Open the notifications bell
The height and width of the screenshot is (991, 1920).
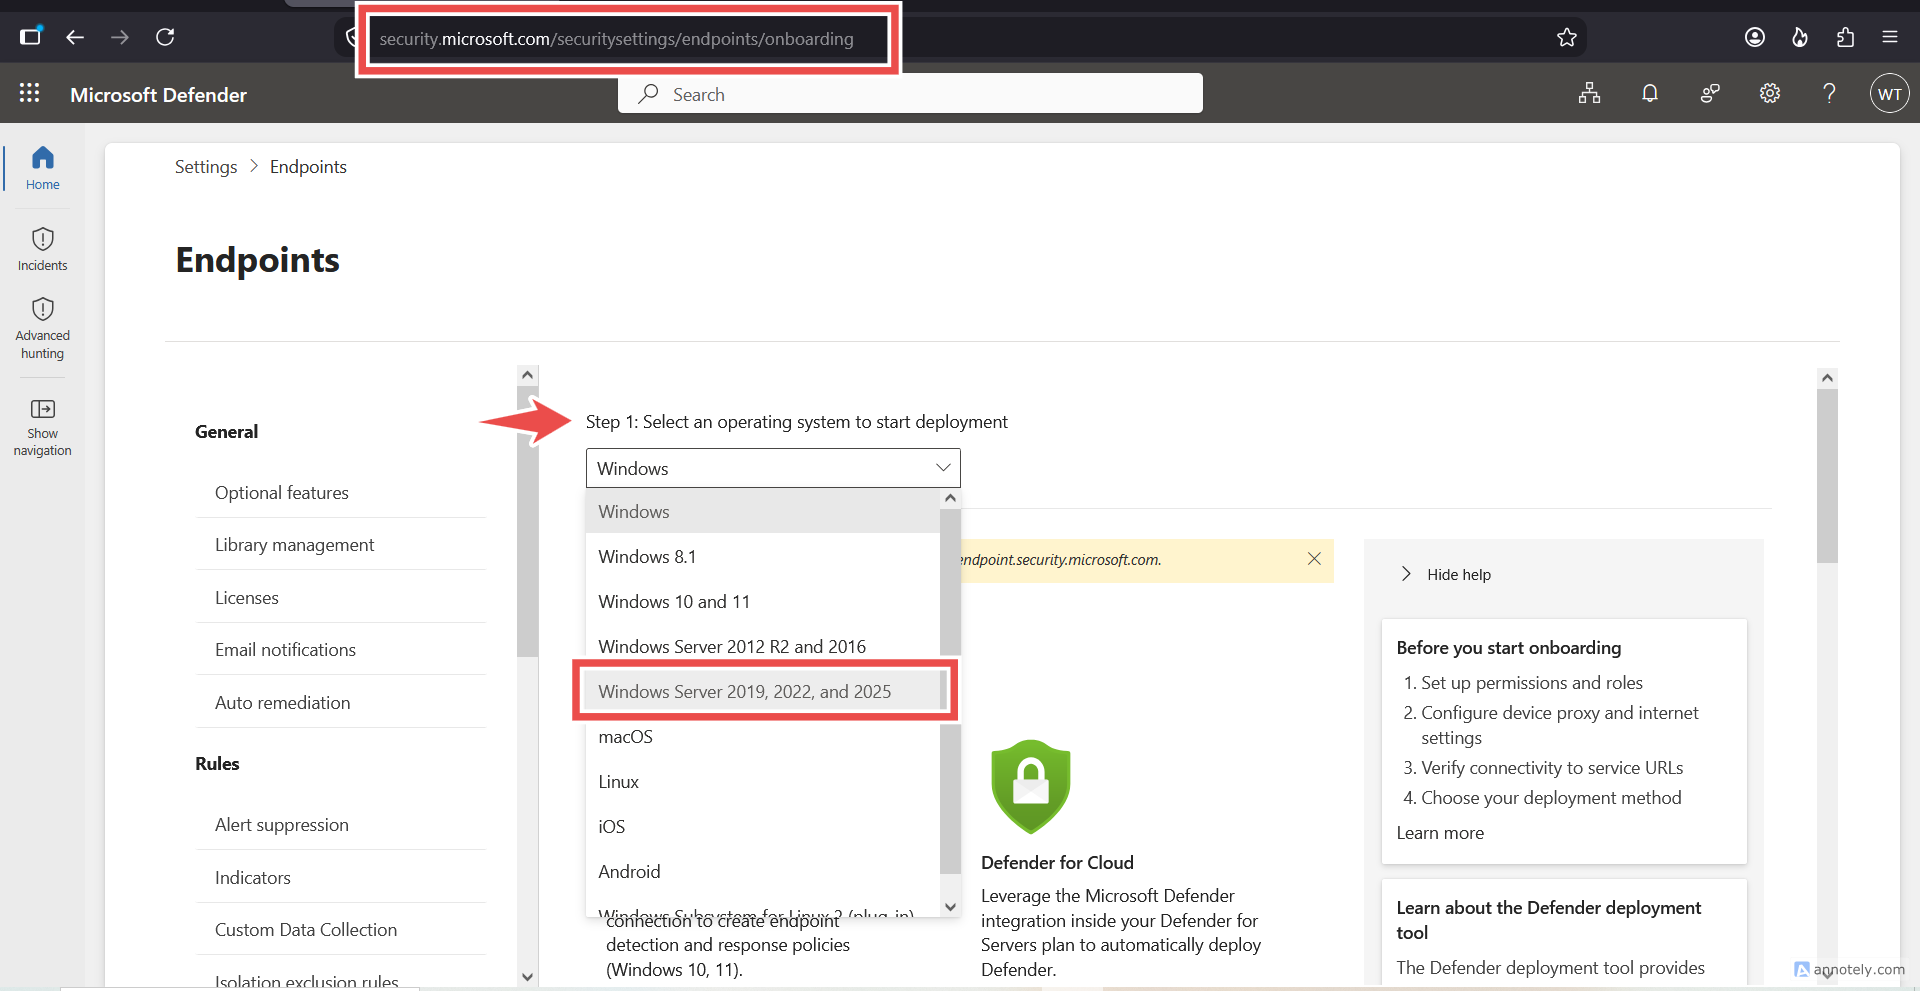[1650, 93]
